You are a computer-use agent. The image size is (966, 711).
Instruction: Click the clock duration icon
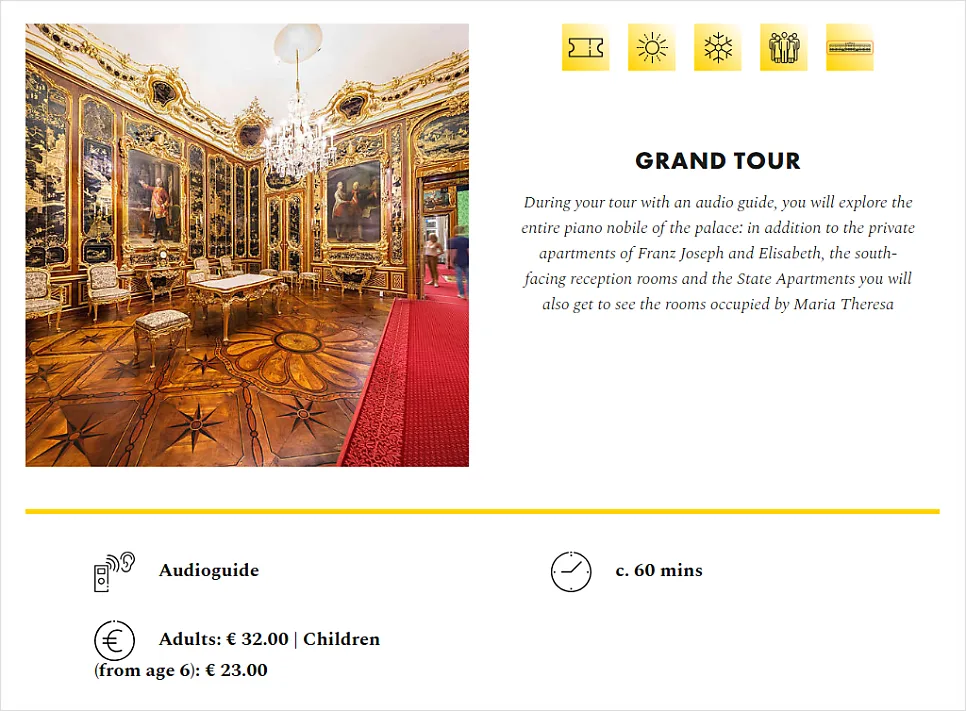tap(571, 571)
